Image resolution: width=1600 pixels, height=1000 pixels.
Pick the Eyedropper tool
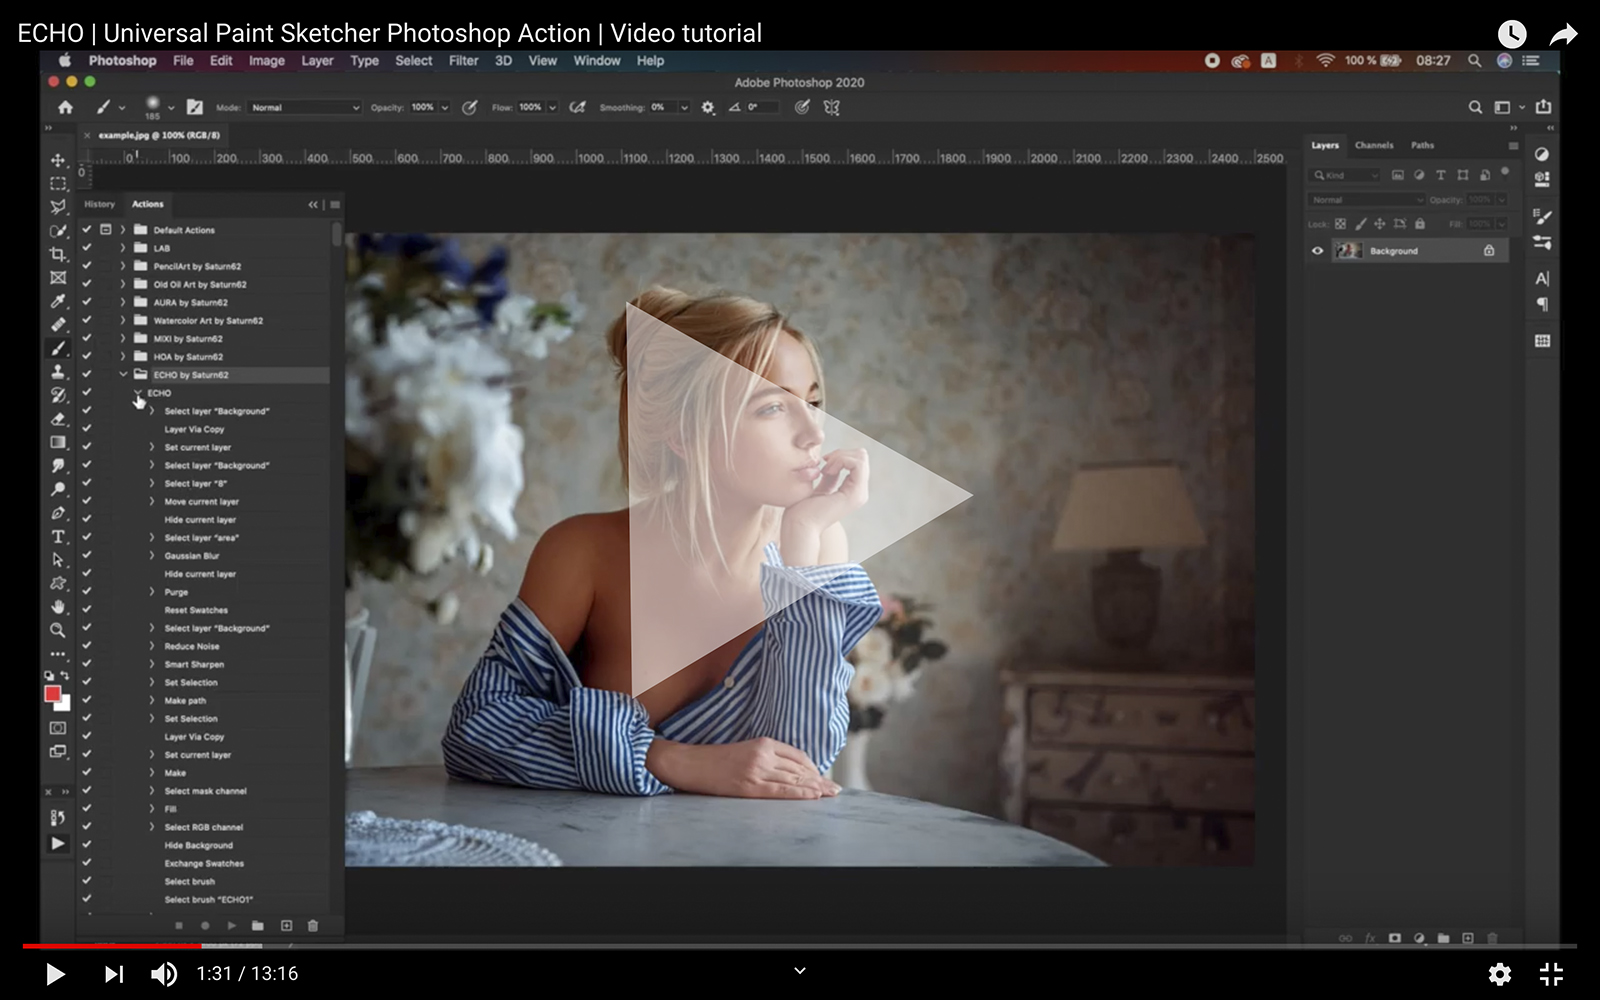click(x=58, y=301)
